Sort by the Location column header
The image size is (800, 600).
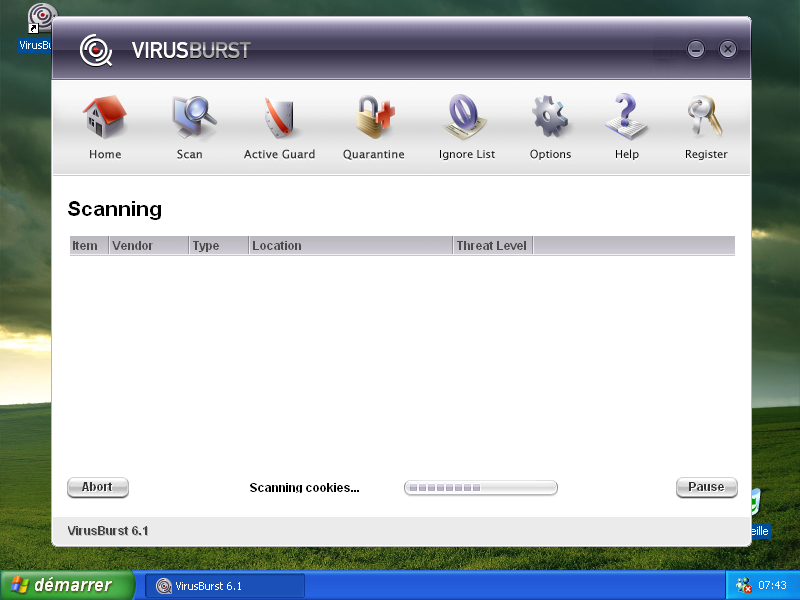click(x=351, y=245)
